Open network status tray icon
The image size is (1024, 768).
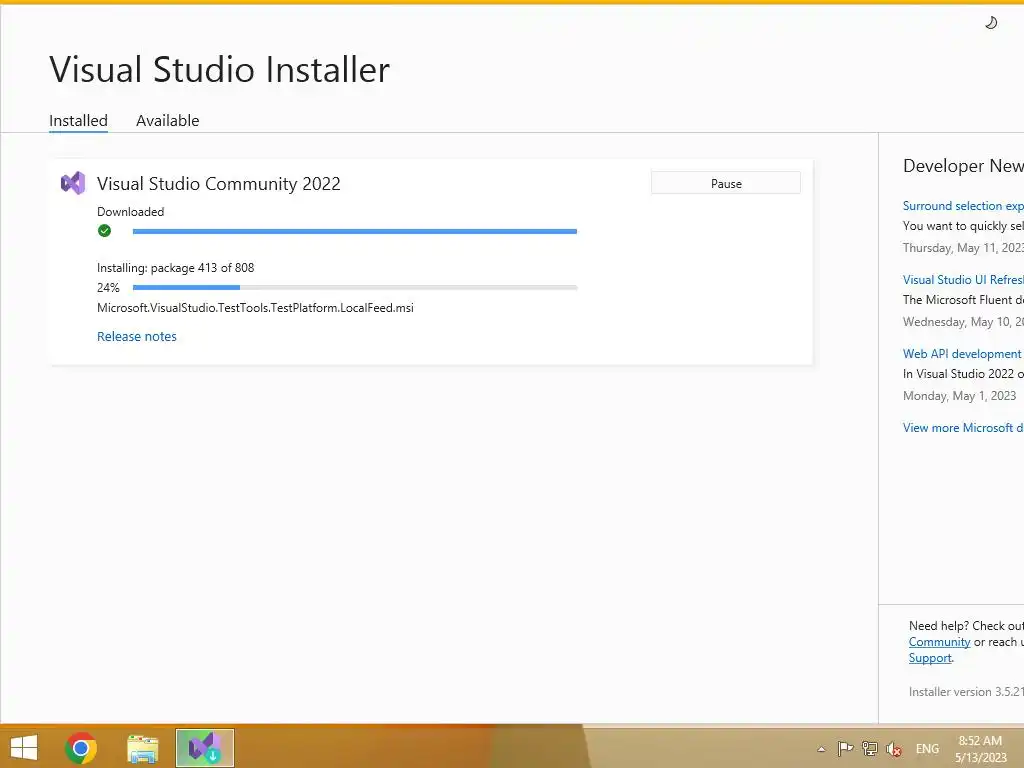870,748
